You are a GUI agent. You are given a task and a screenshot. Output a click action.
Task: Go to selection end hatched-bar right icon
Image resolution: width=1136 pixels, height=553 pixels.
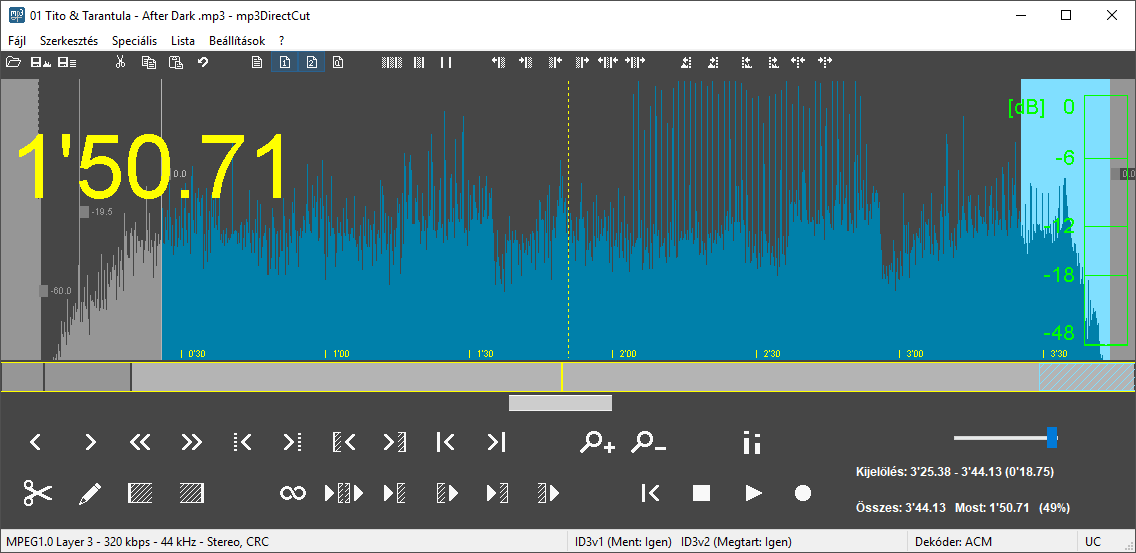pos(395,442)
